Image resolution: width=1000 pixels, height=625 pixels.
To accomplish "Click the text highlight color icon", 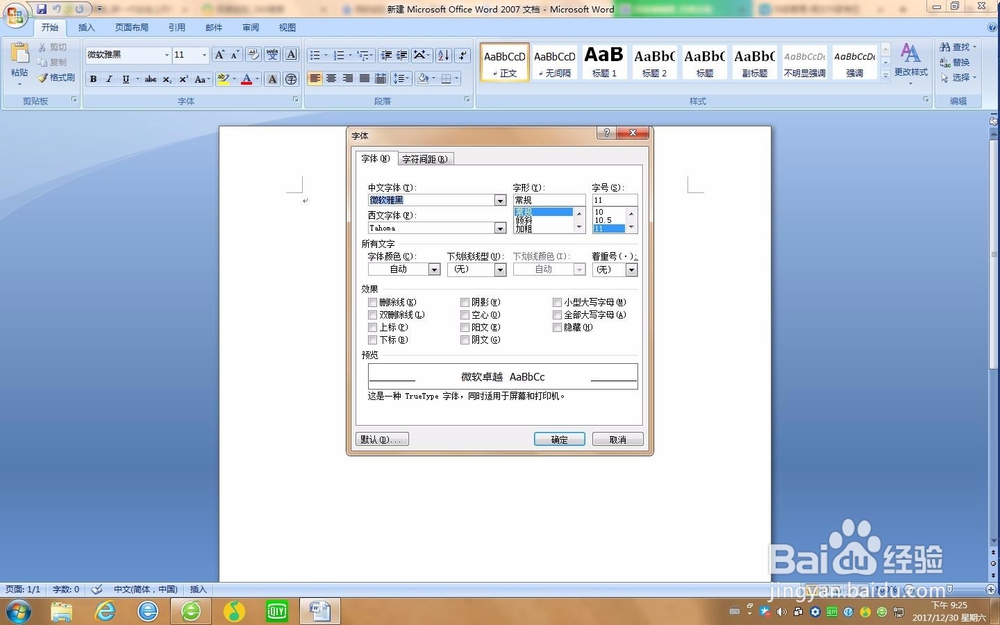I will [223, 79].
